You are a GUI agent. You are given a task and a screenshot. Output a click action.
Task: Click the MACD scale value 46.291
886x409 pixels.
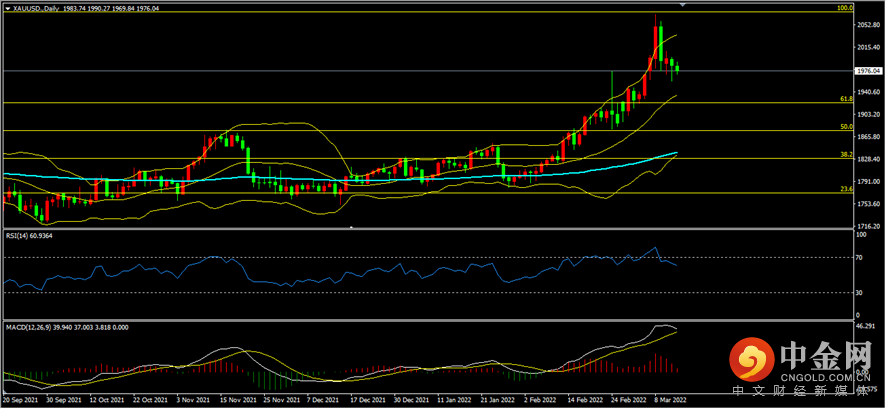point(866,327)
